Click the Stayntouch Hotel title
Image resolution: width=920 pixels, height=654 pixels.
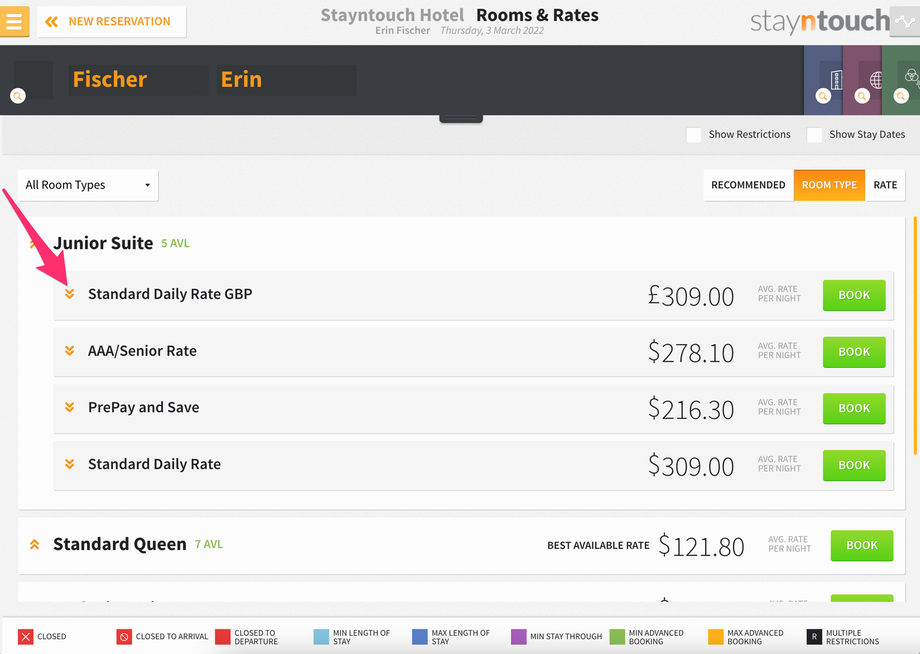click(x=392, y=15)
